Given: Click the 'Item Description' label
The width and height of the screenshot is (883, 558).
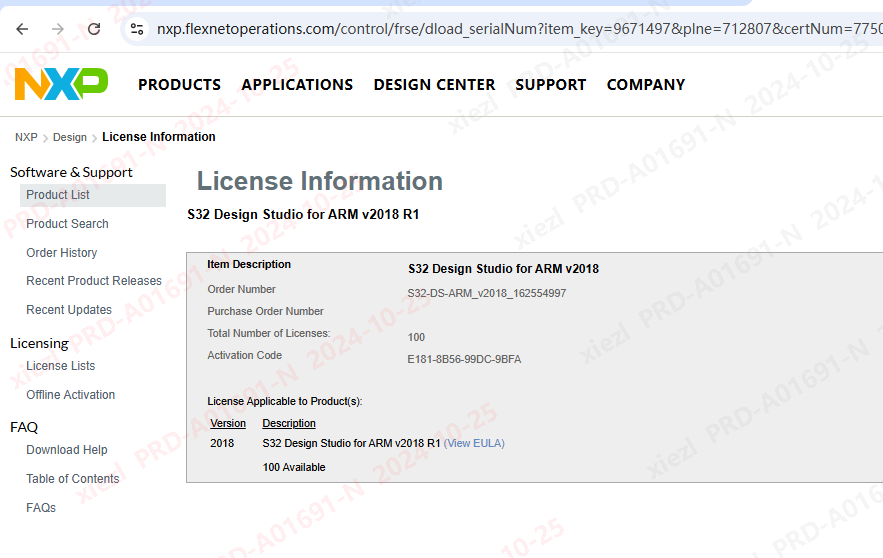Looking at the screenshot, I should coord(249,265).
